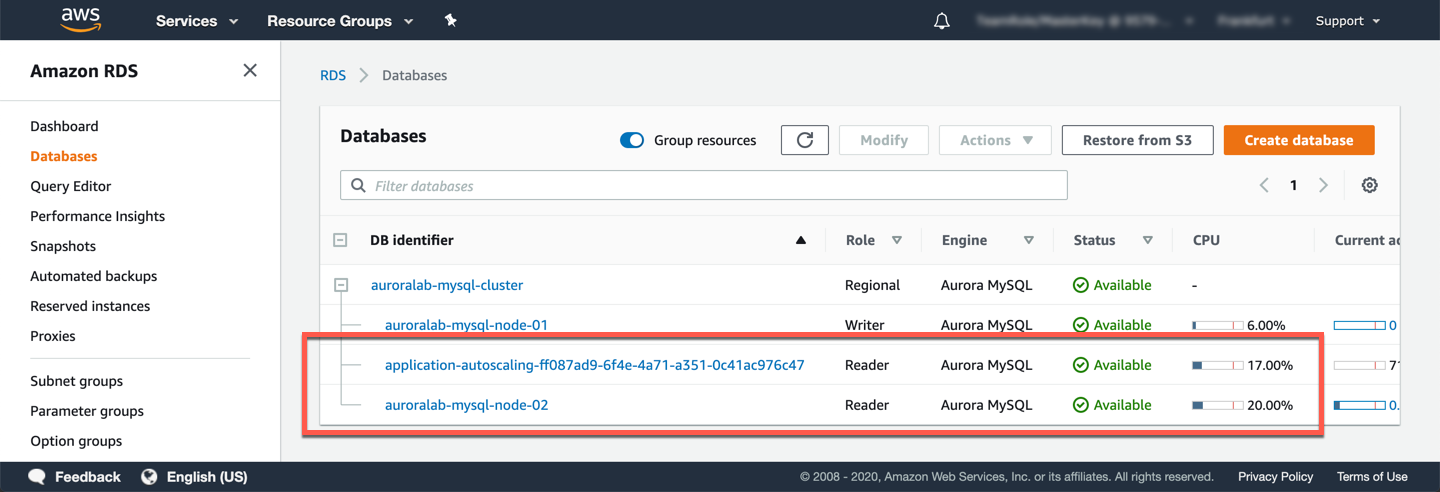Open the blurred account name dropdown

pos(1085,21)
